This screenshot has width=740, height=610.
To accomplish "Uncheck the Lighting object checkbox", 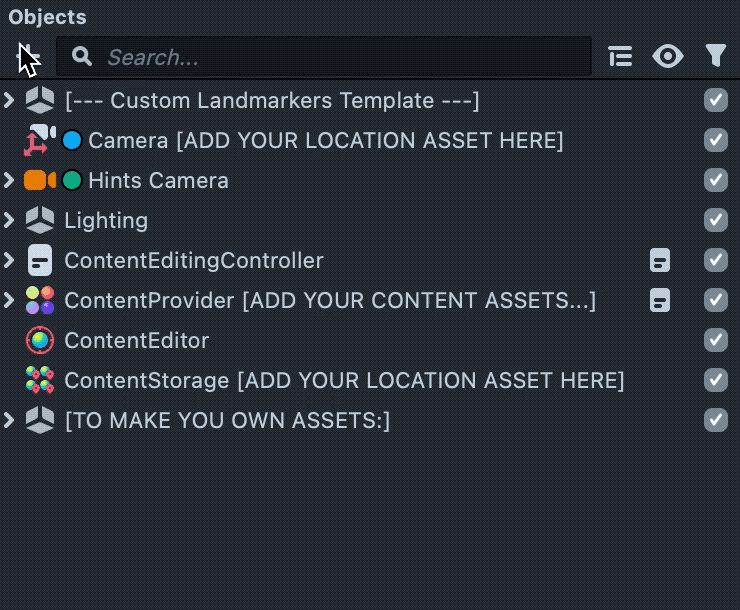I will coord(715,221).
